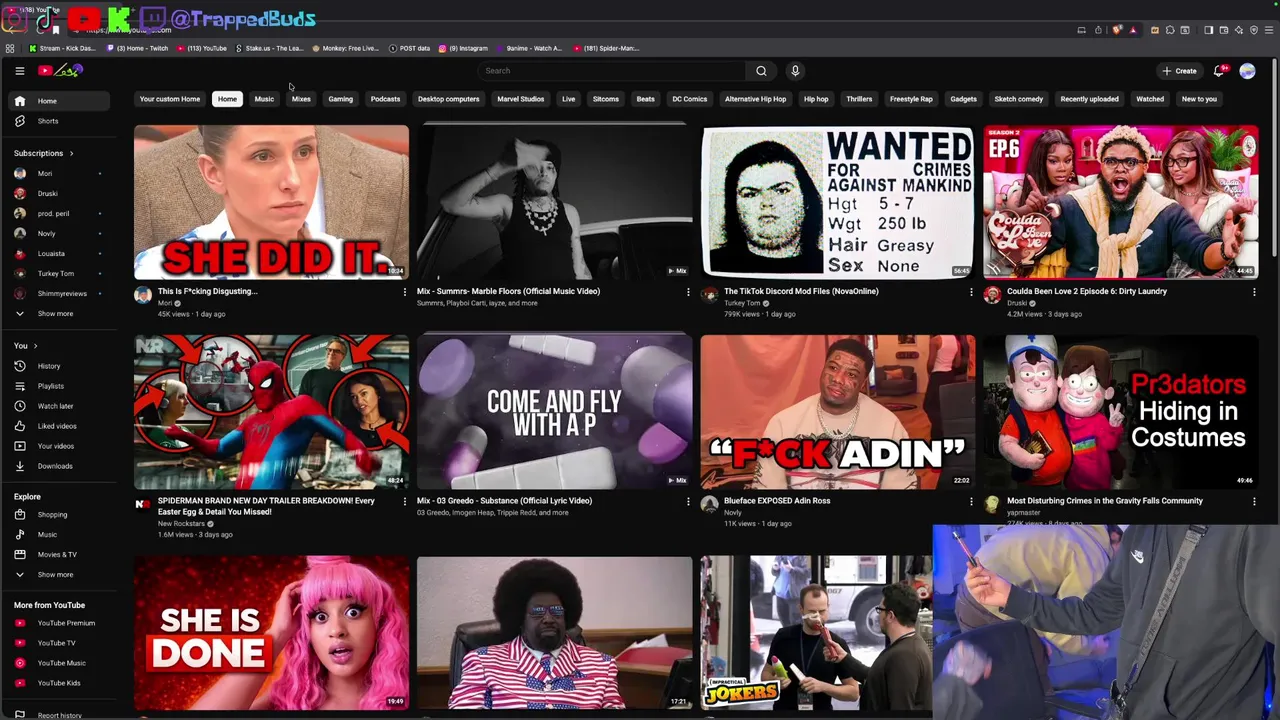
Task: Click the YouTube logo
Action: [60, 70]
